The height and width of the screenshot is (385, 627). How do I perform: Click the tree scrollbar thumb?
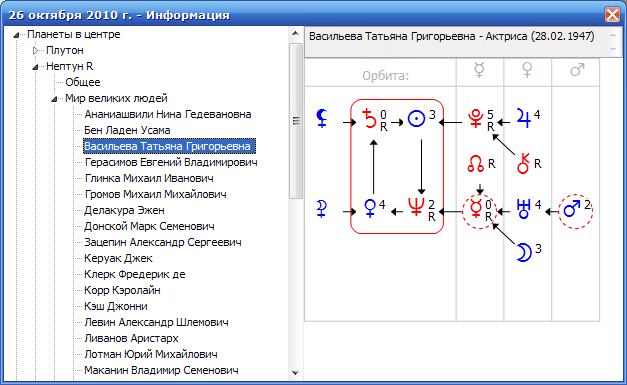pos(296,121)
